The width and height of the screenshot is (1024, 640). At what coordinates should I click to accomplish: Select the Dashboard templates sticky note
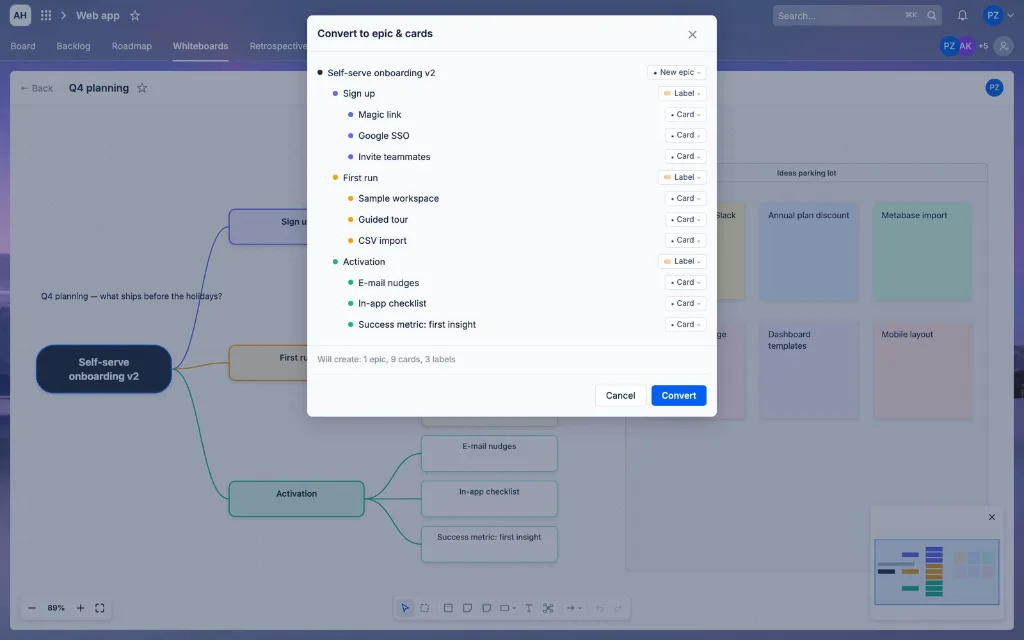point(808,370)
